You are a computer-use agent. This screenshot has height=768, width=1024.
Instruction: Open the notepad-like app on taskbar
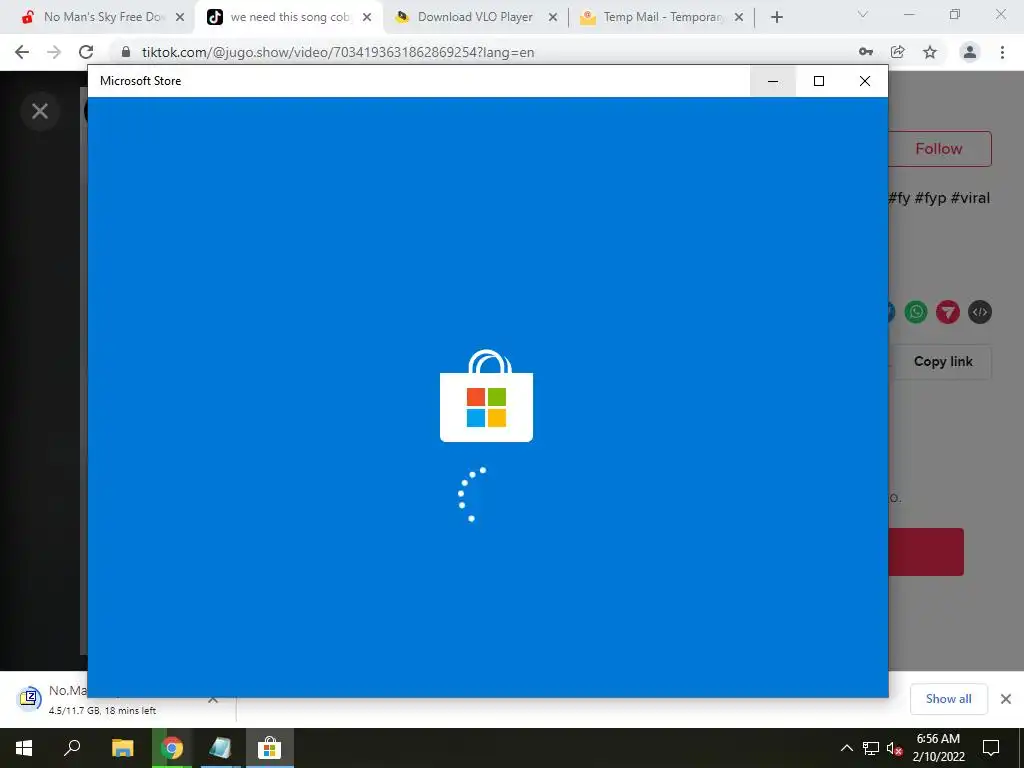pos(220,748)
